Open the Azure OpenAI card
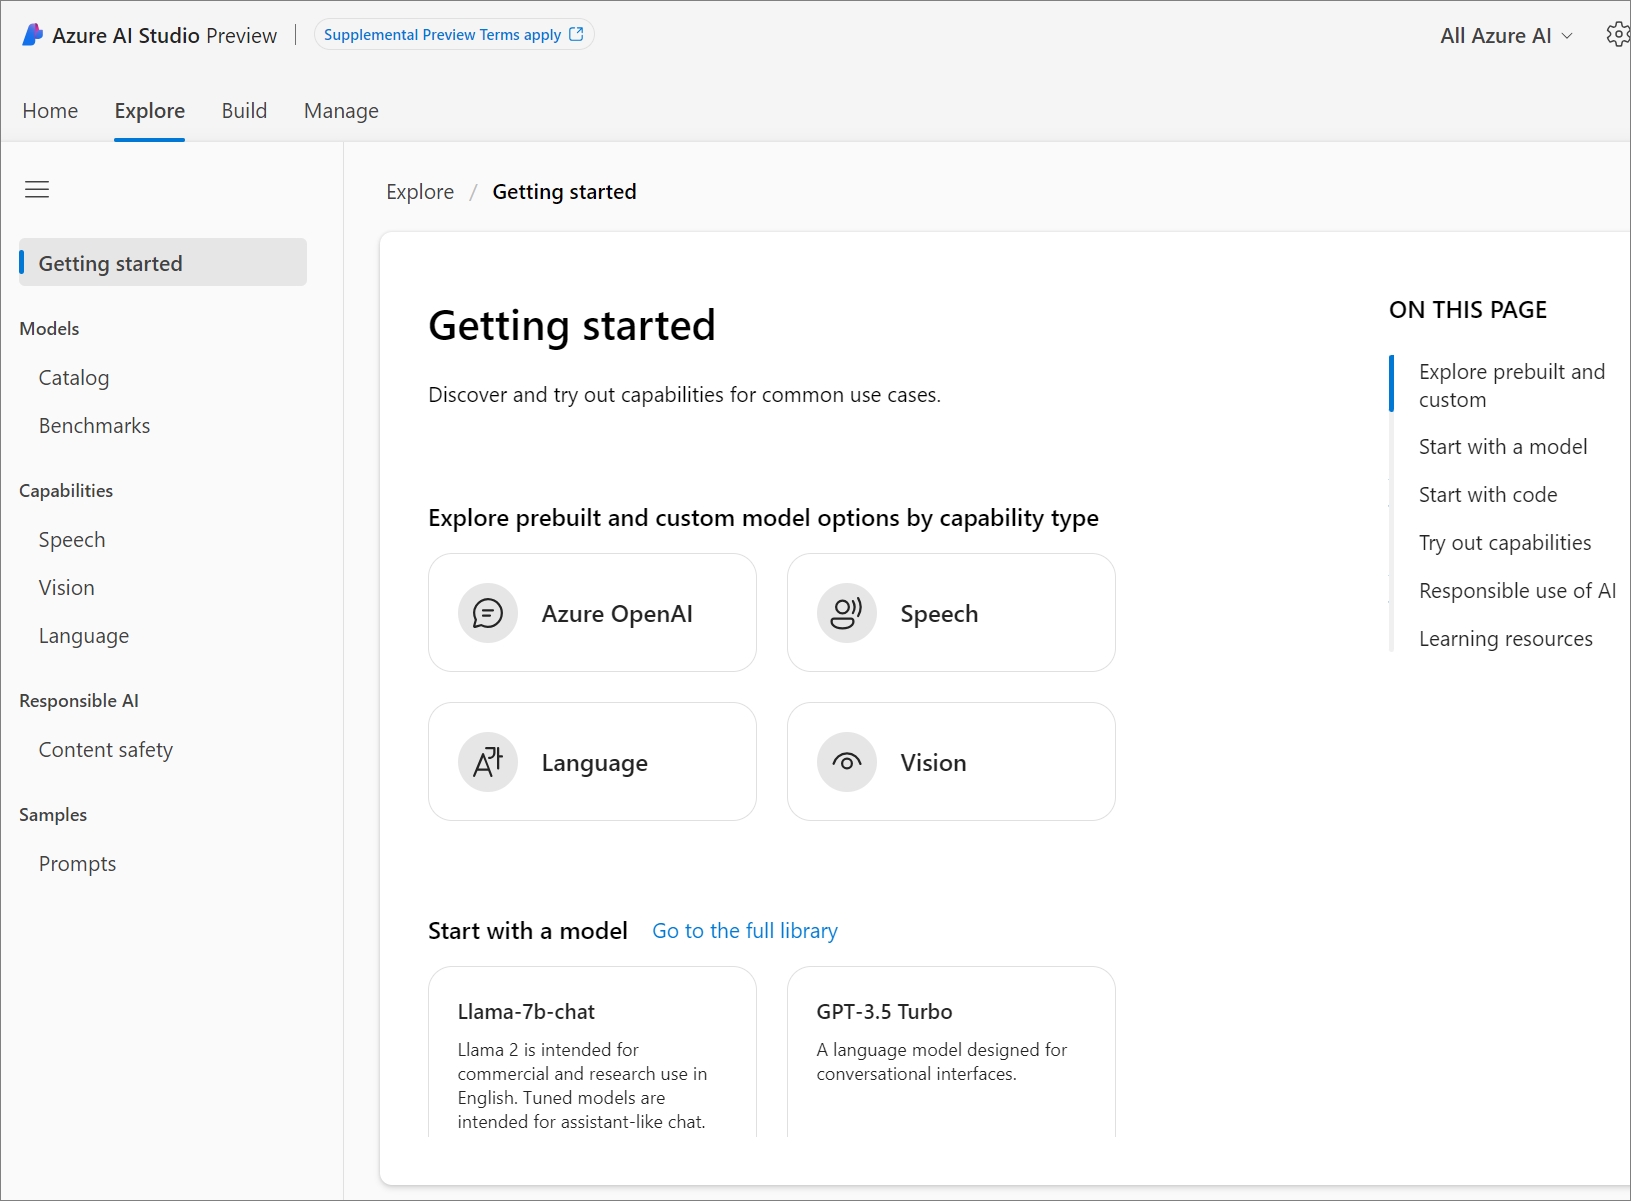1631x1201 pixels. click(x=592, y=613)
